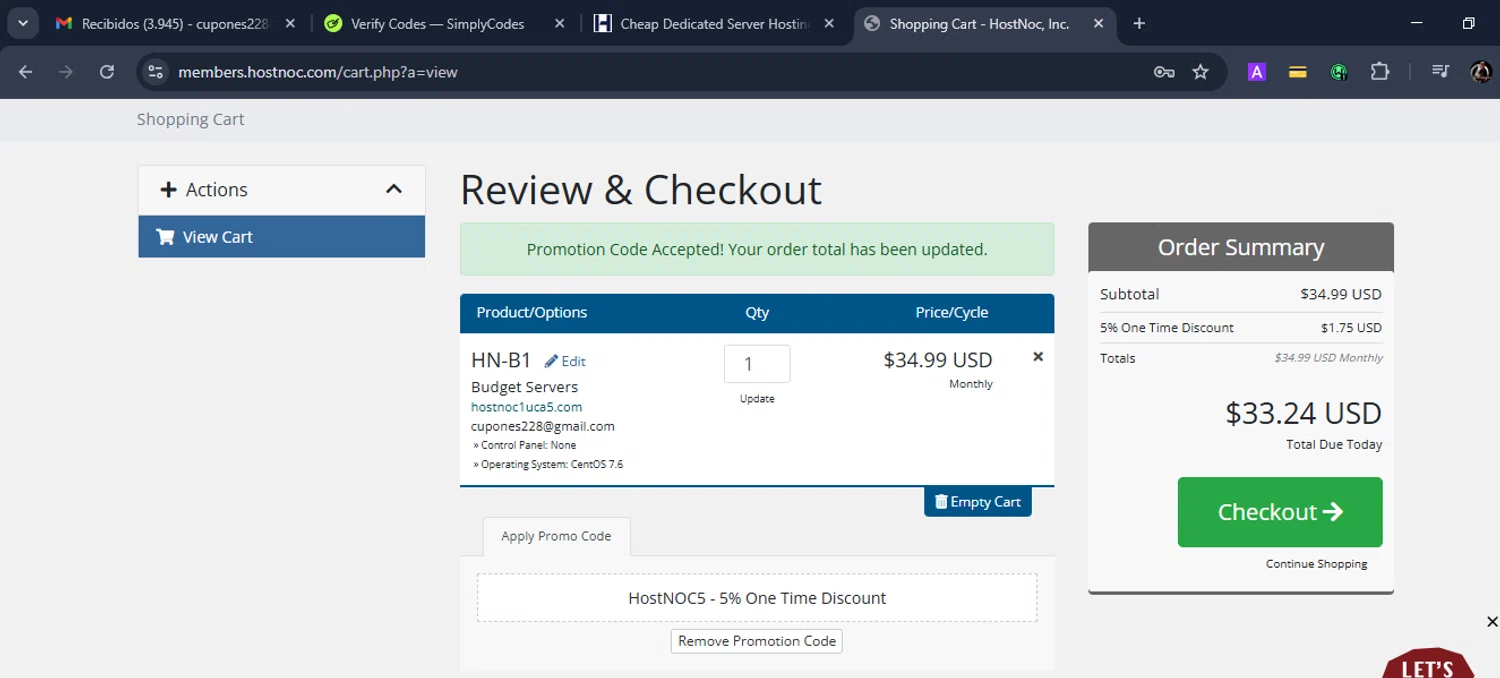Click the Subtotal $34.99 USD value
Image resolution: width=1500 pixels, height=678 pixels.
click(x=1341, y=294)
